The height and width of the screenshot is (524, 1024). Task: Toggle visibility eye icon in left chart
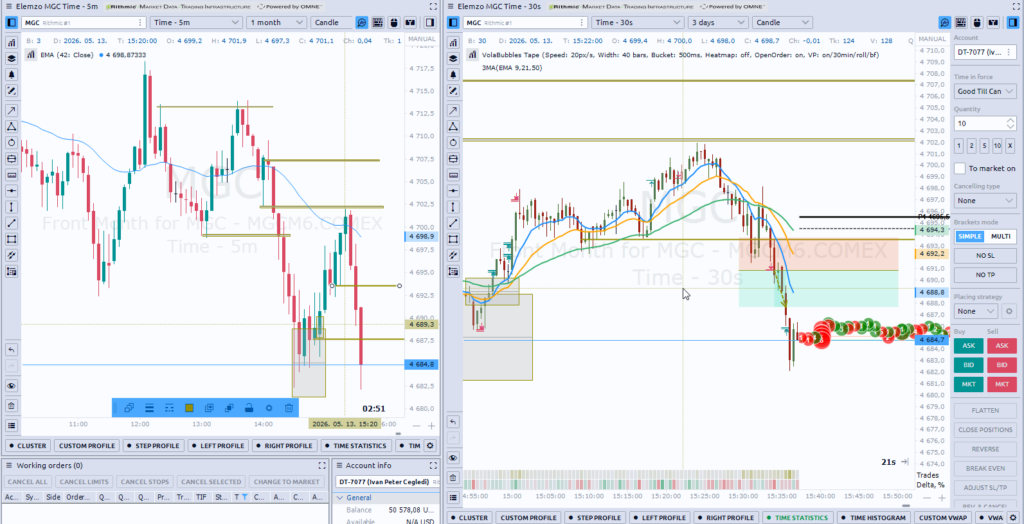tap(11, 385)
